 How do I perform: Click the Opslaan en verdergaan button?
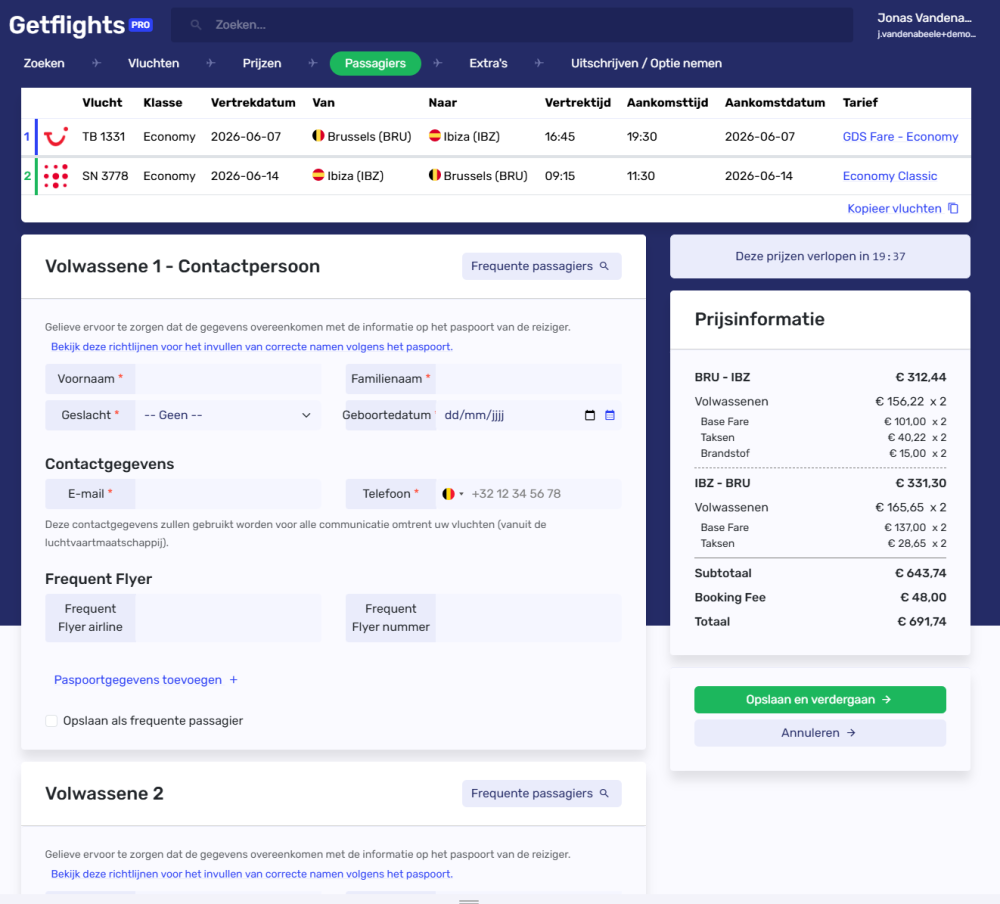pyautogui.click(x=819, y=699)
